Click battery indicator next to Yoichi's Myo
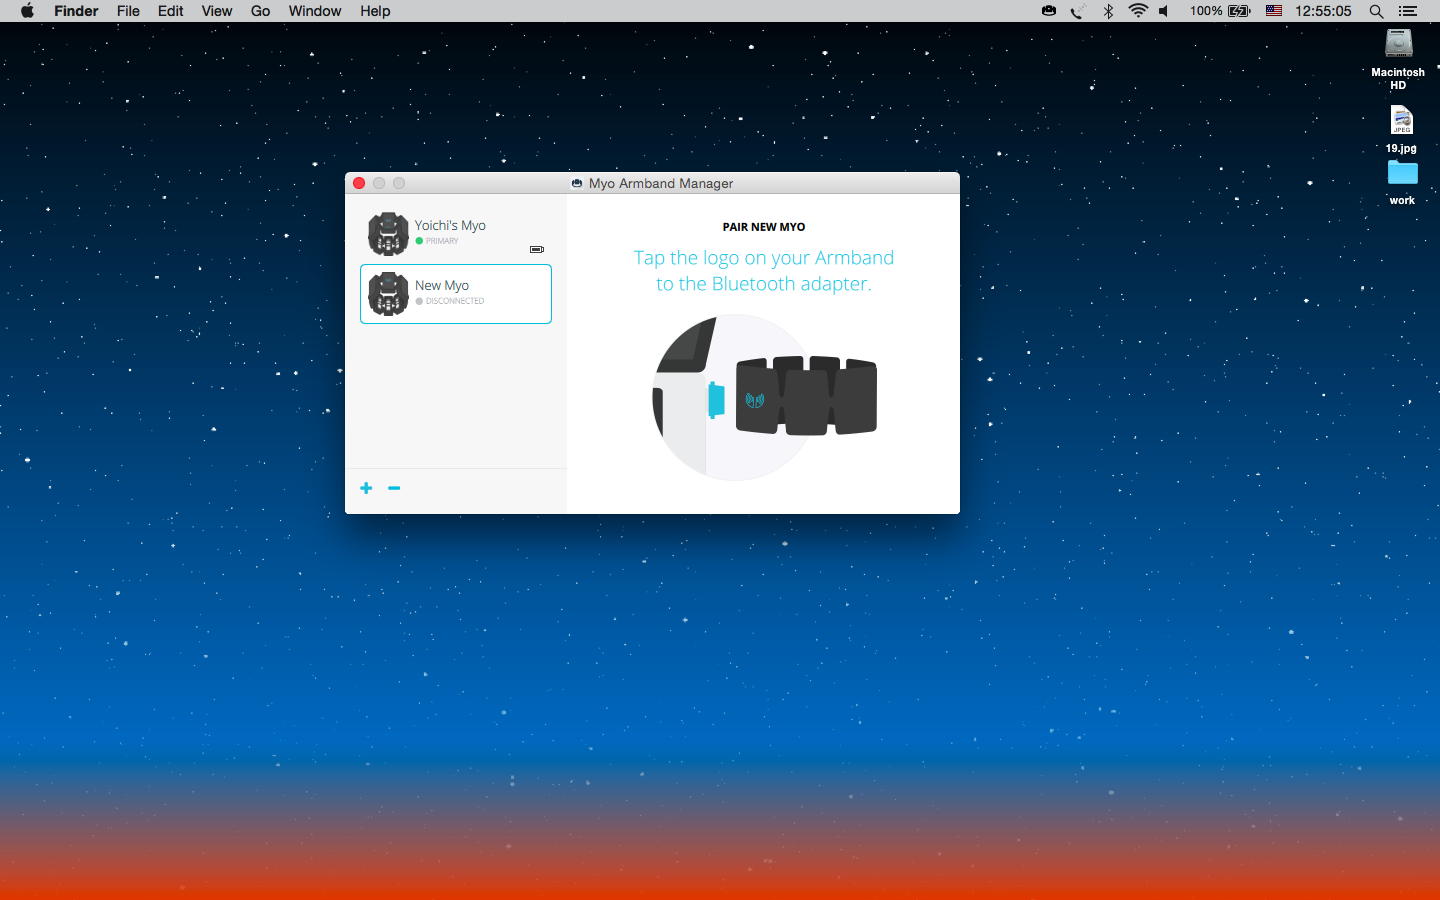 pos(536,249)
